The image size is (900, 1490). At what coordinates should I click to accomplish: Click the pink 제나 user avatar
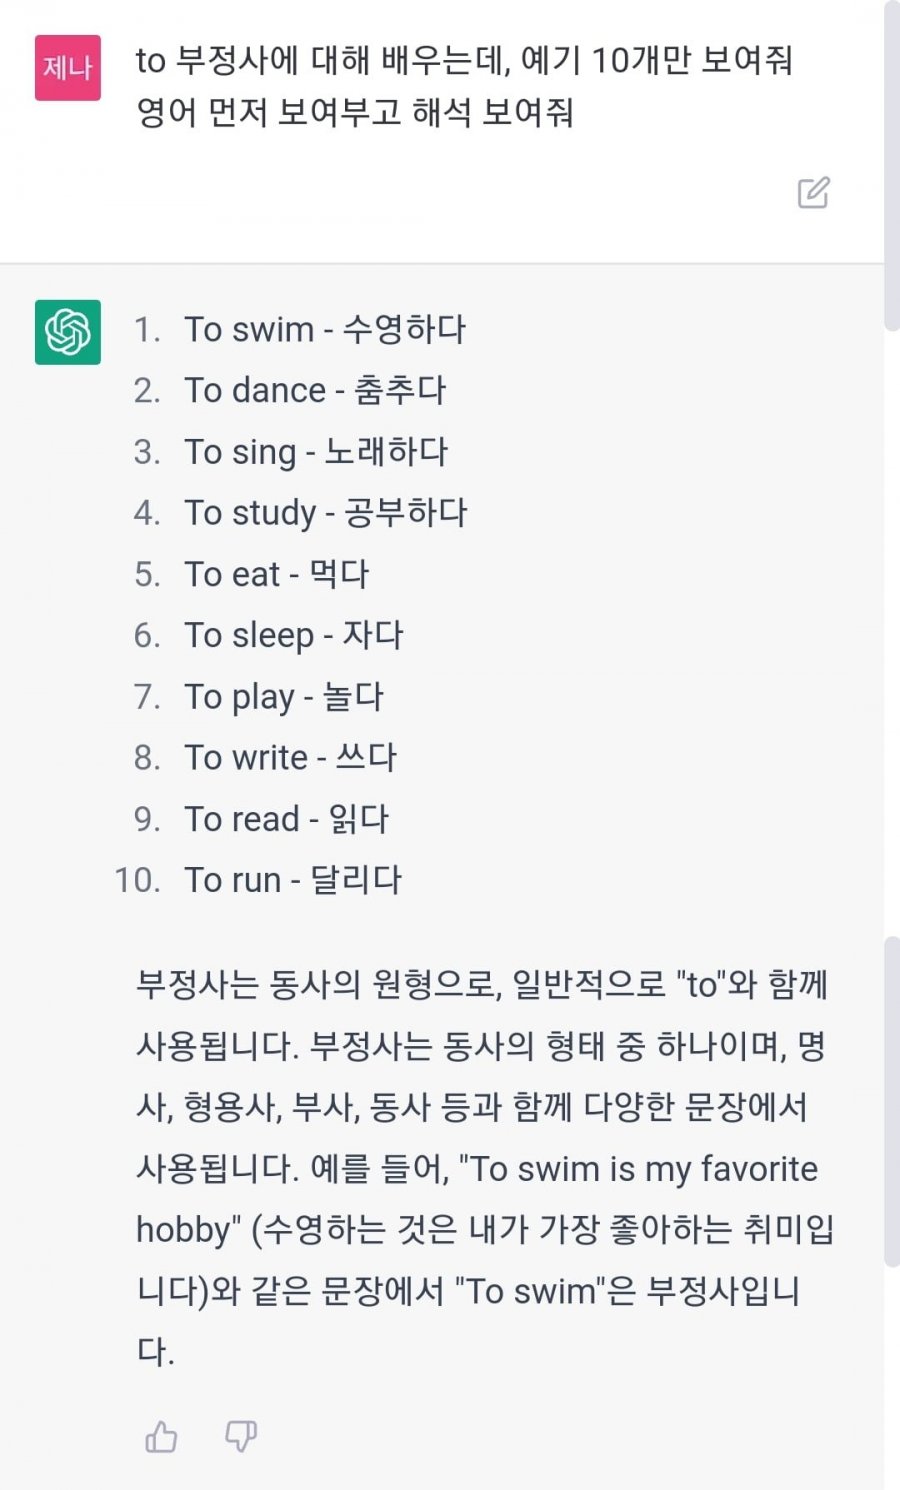[68, 68]
